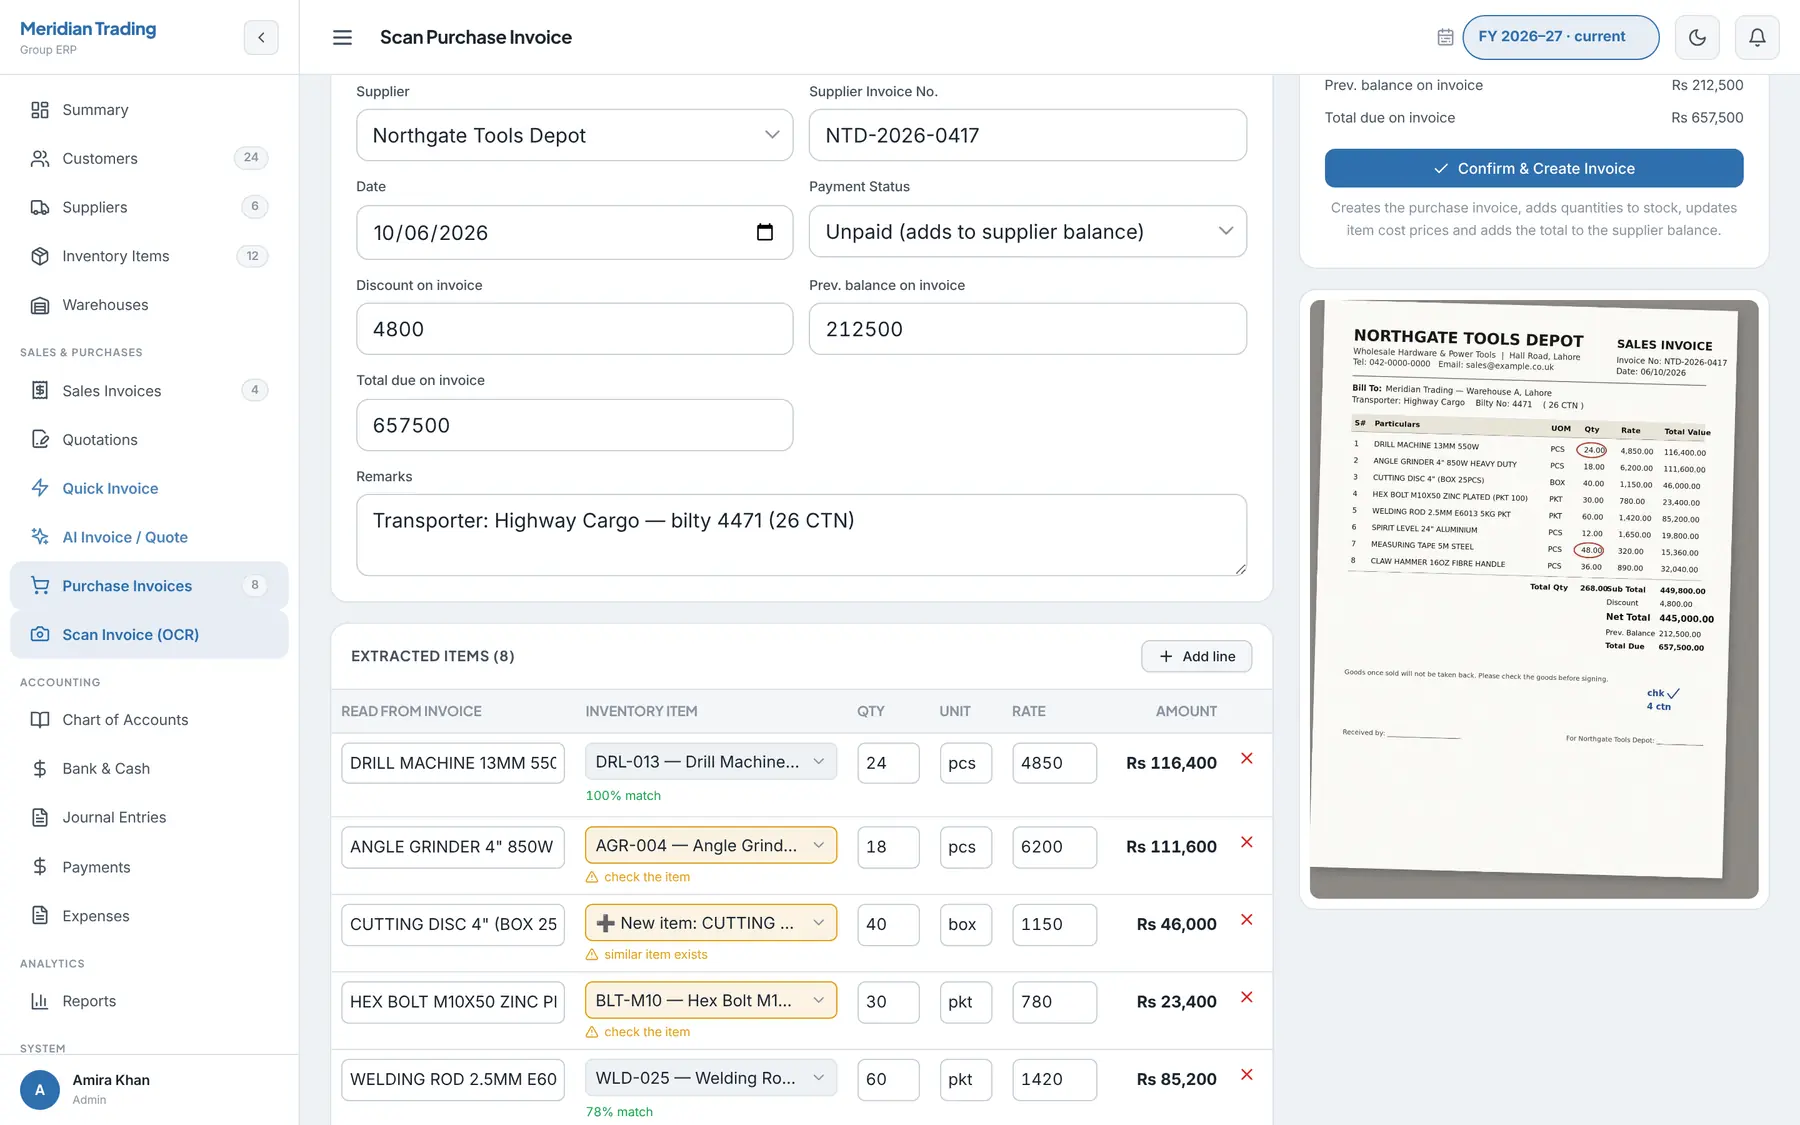Open Inventory Items in the sidebar
1800x1125 pixels.
149,256
